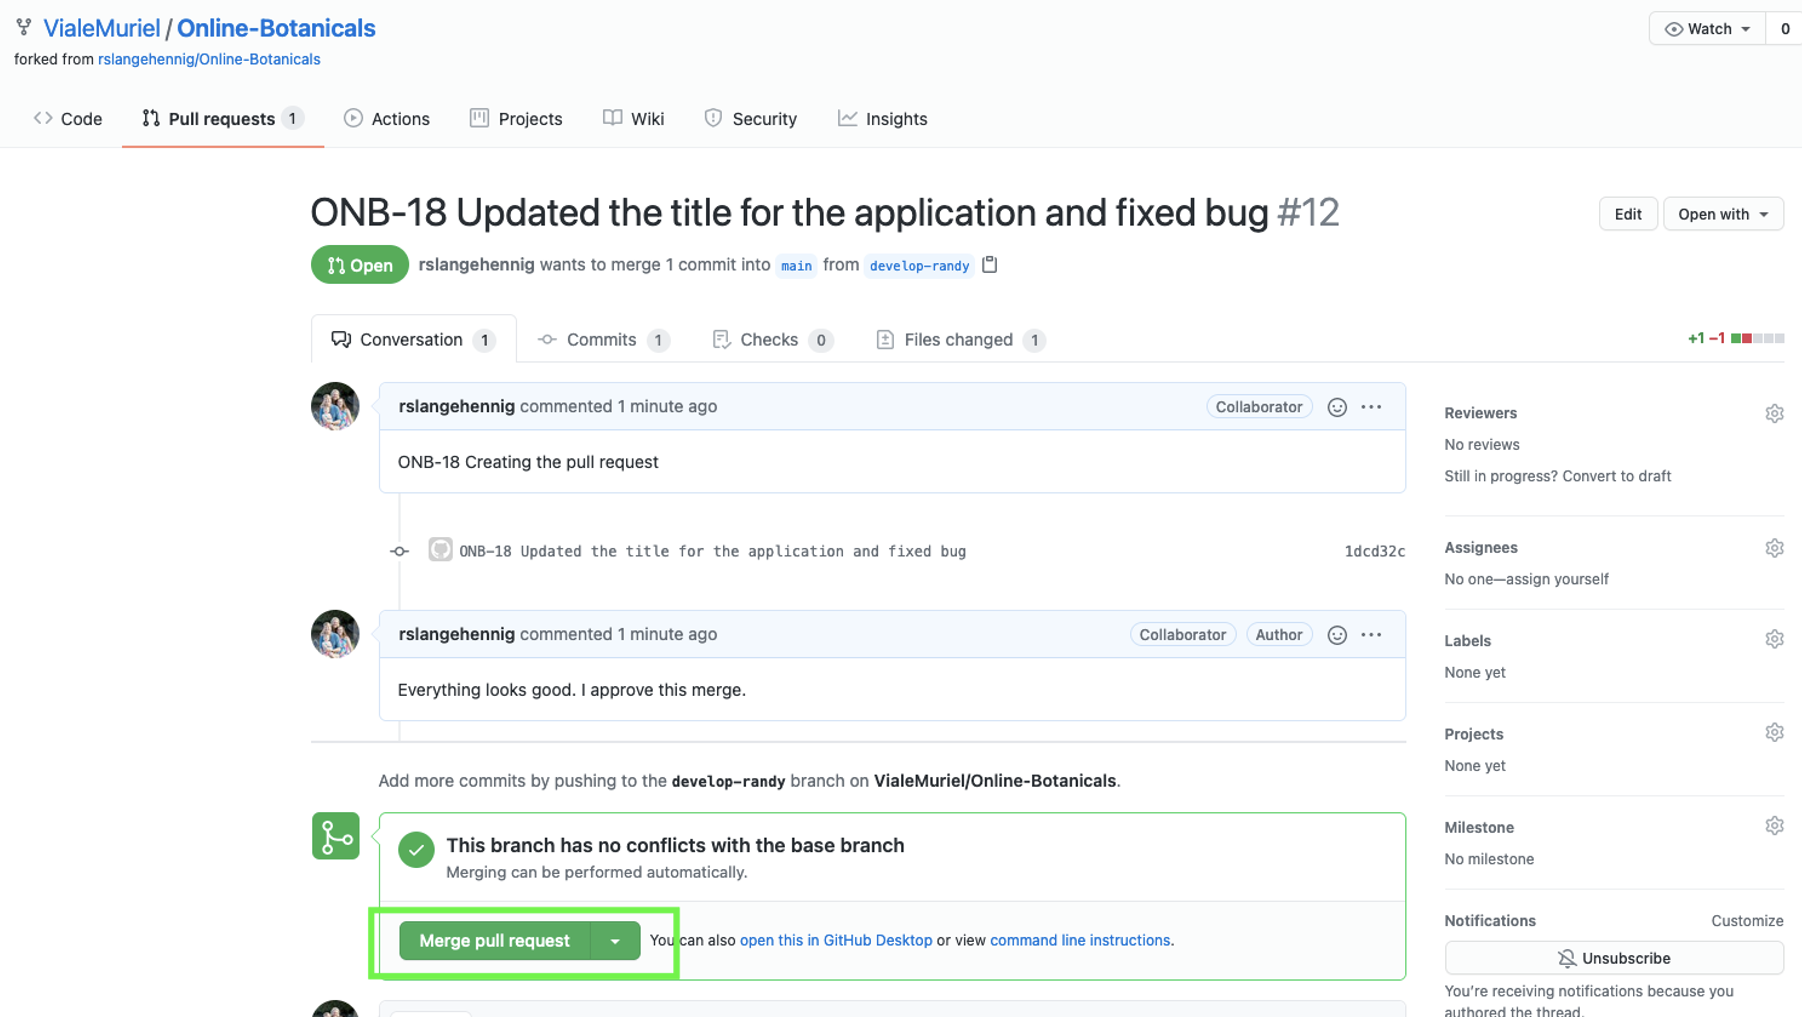The height and width of the screenshot is (1018, 1802).
Task: Open three-dot menu on second comment
Action: coord(1371,635)
